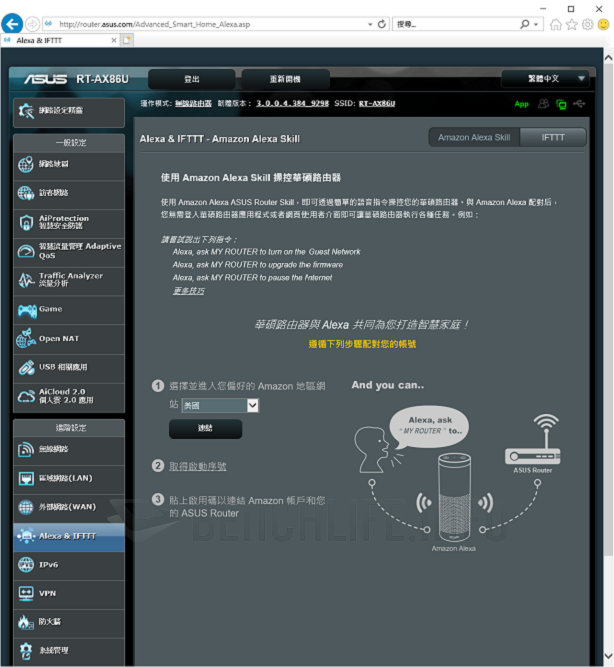Click the vertical scrollbar up arrow

(x=608, y=58)
